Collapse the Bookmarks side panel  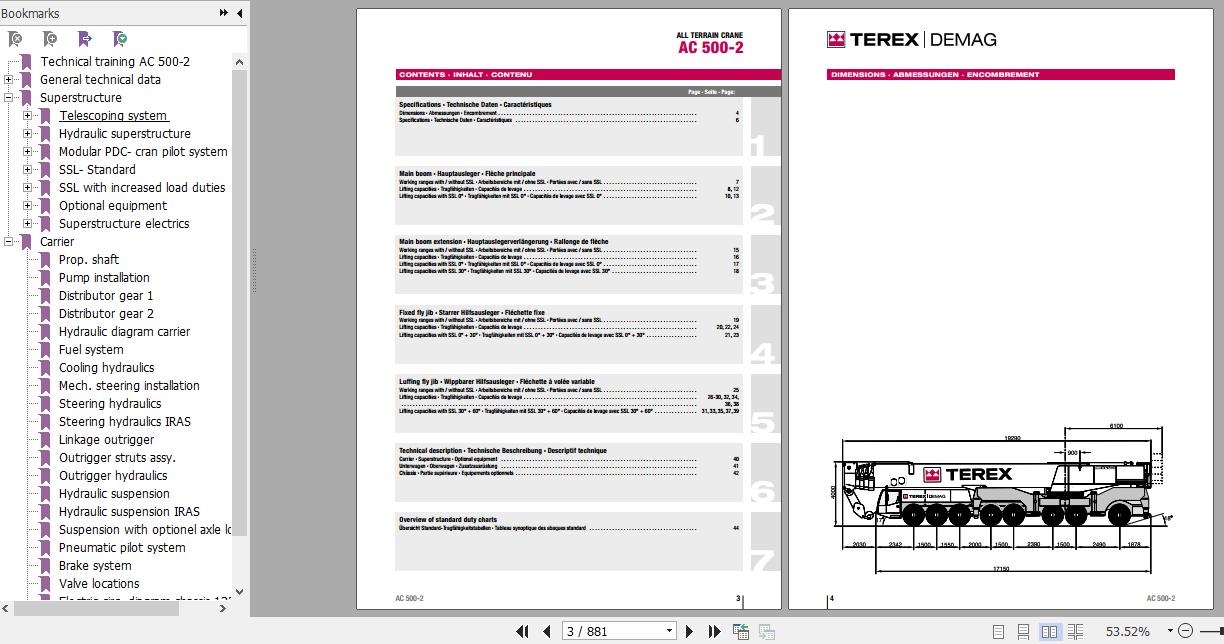point(237,13)
